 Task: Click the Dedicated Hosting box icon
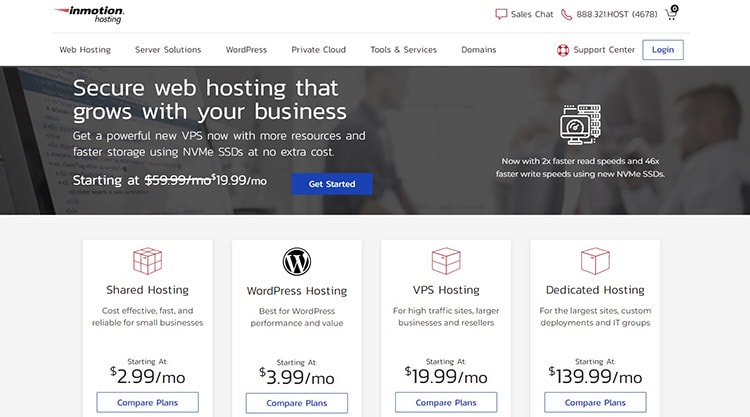click(x=595, y=261)
